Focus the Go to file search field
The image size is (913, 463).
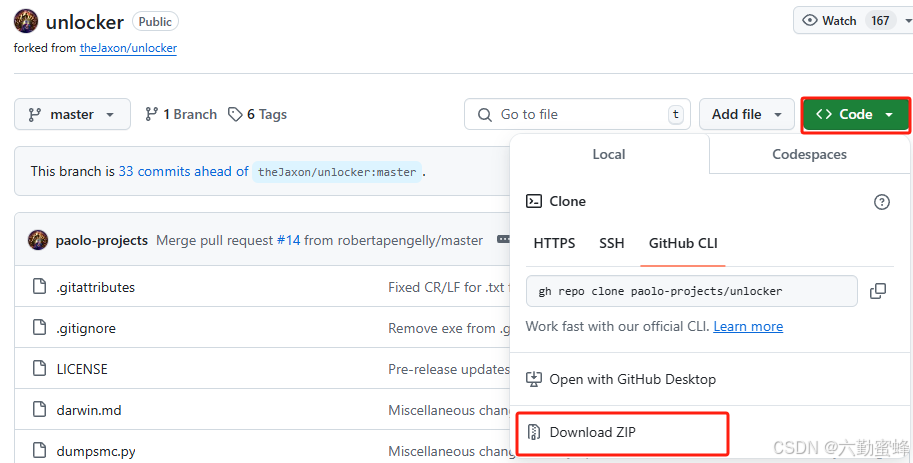pyautogui.click(x=577, y=114)
